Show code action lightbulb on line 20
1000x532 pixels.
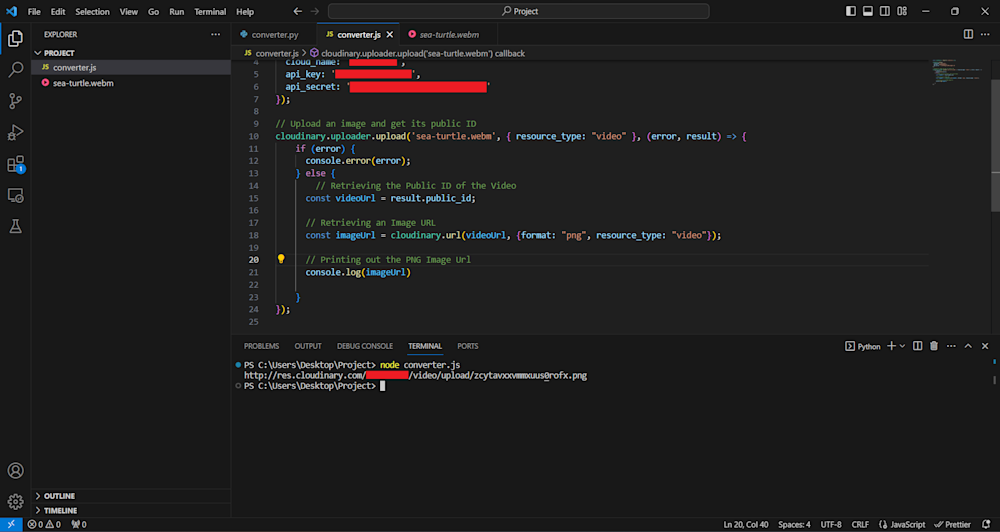coord(281,259)
